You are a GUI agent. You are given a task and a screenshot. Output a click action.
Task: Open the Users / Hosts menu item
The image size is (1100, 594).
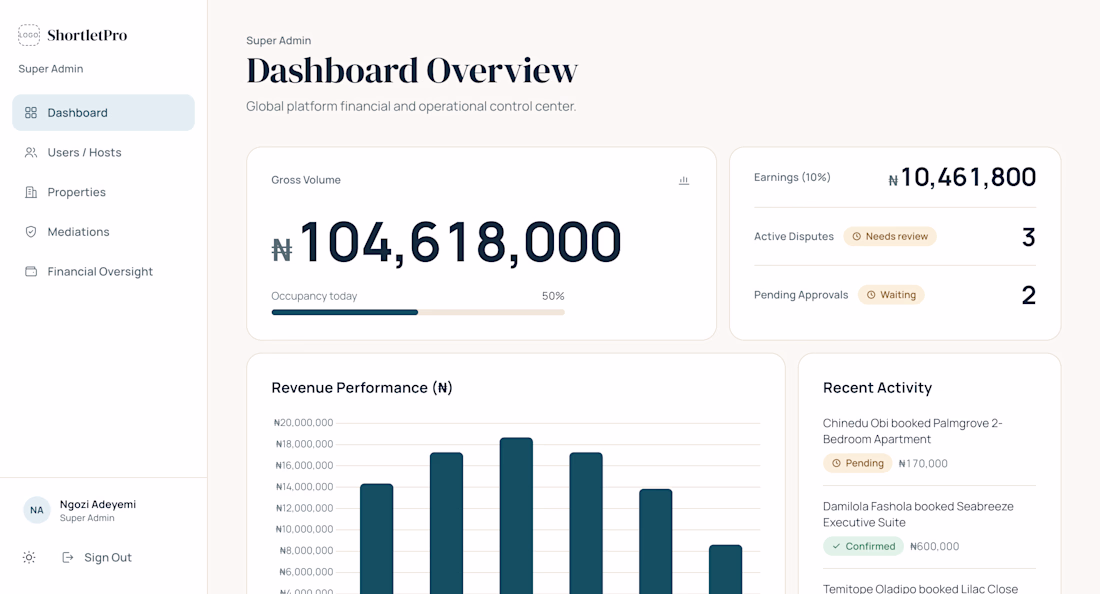[103, 152]
